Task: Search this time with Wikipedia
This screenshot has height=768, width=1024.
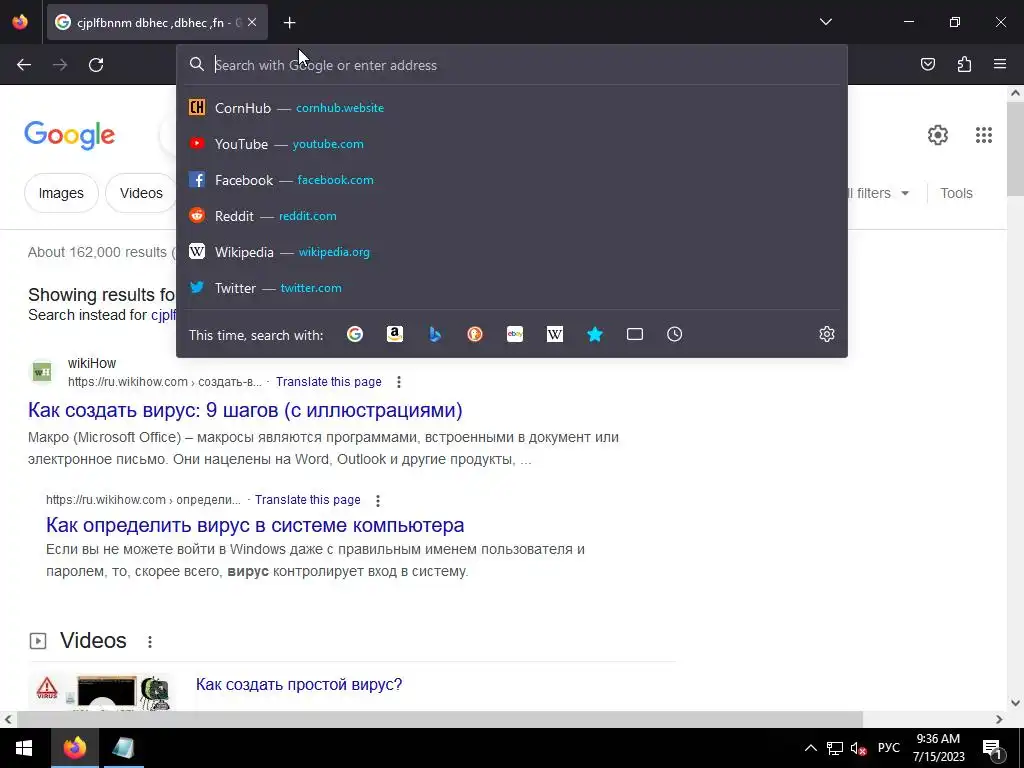Action: [x=554, y=334]
